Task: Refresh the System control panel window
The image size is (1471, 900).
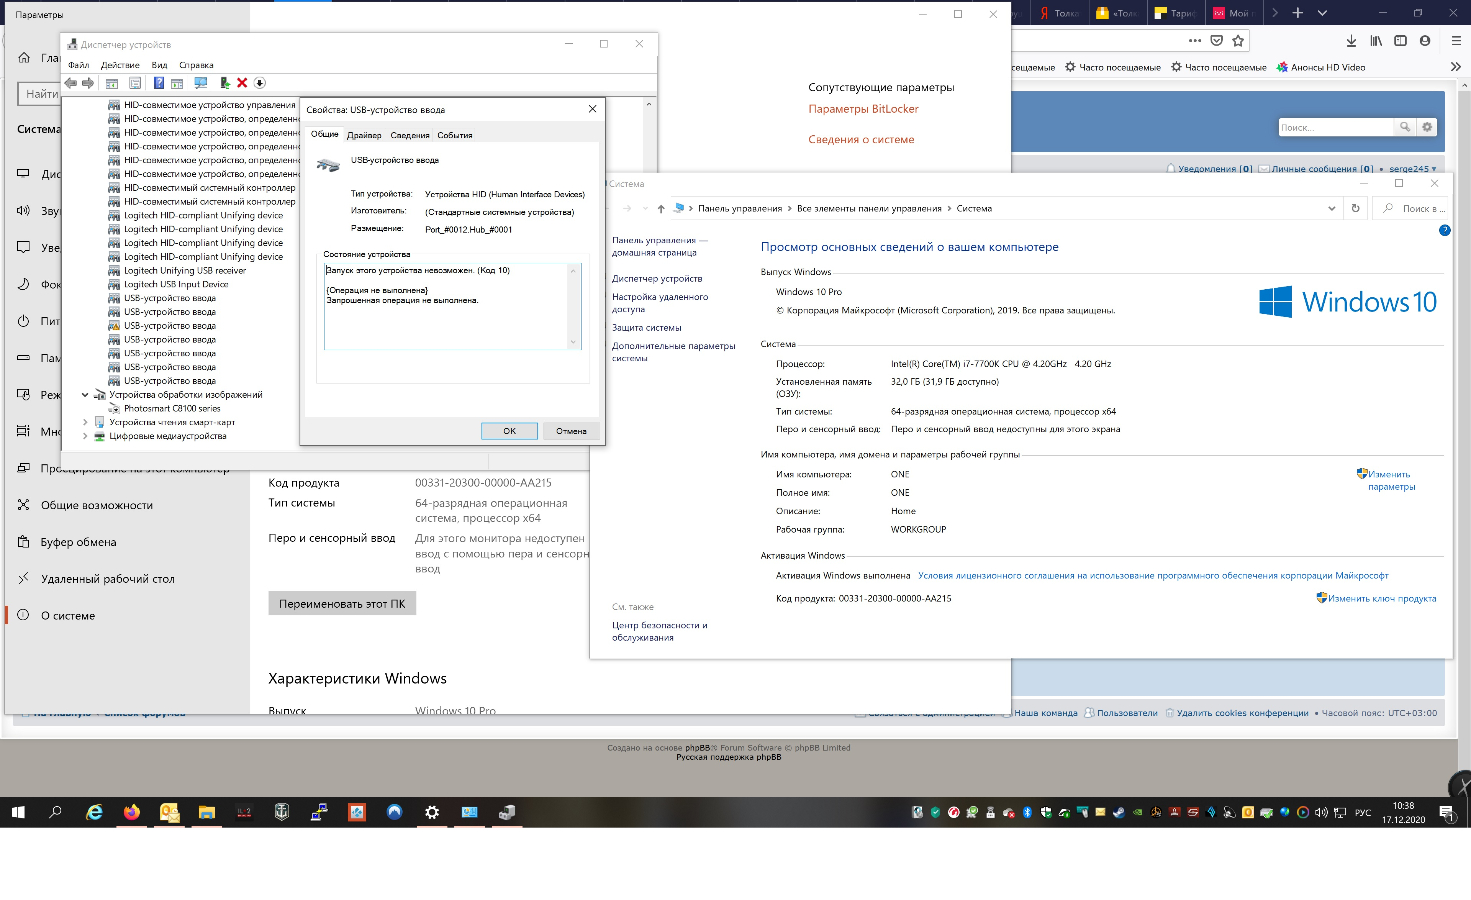Action: [1356, 208]
